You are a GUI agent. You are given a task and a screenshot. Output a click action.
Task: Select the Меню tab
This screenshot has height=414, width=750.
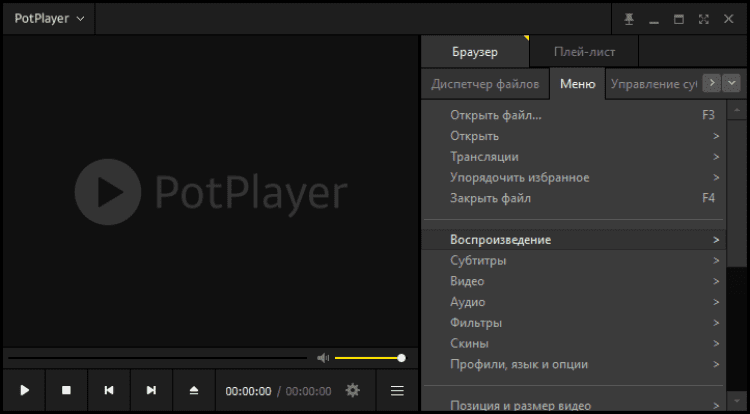click(577, 84)
